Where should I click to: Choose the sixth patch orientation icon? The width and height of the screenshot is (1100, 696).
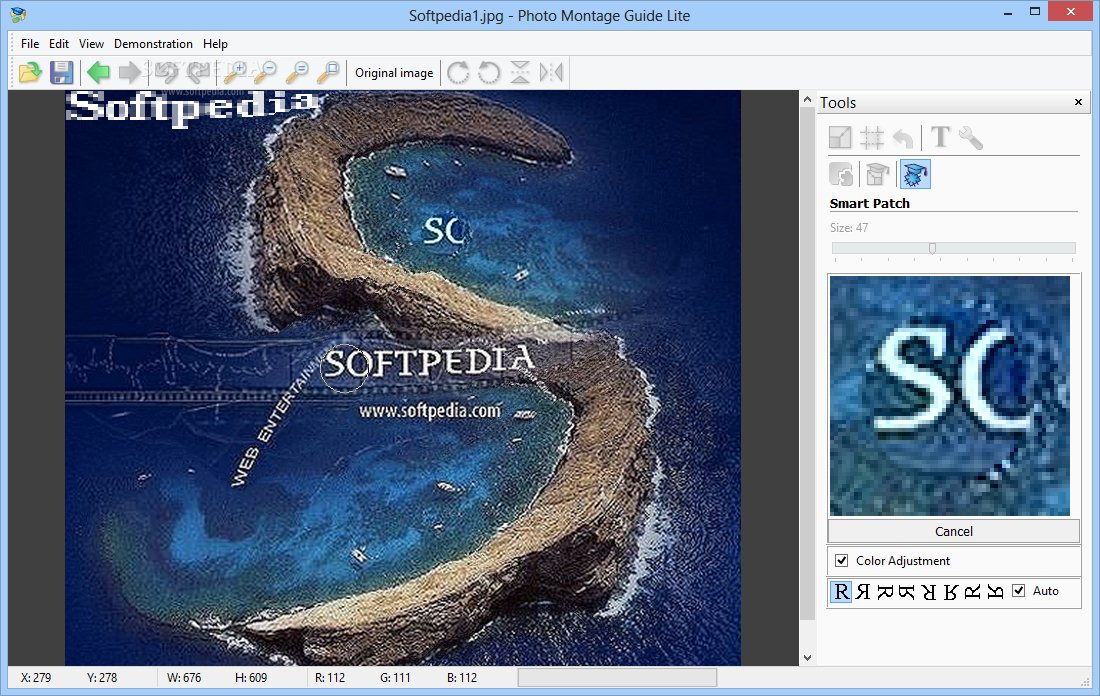(951, 592)
